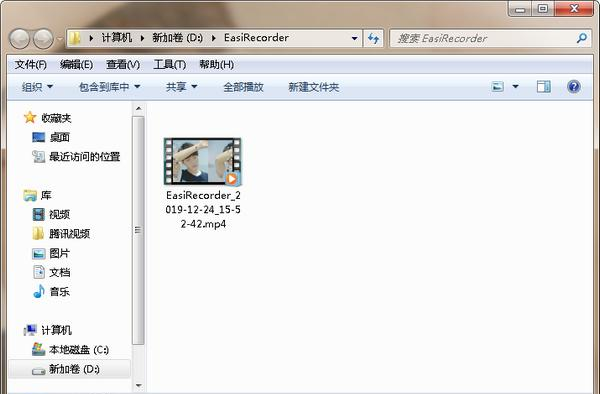Click the 最近访问的位置 icon

[x=39, y=156]
